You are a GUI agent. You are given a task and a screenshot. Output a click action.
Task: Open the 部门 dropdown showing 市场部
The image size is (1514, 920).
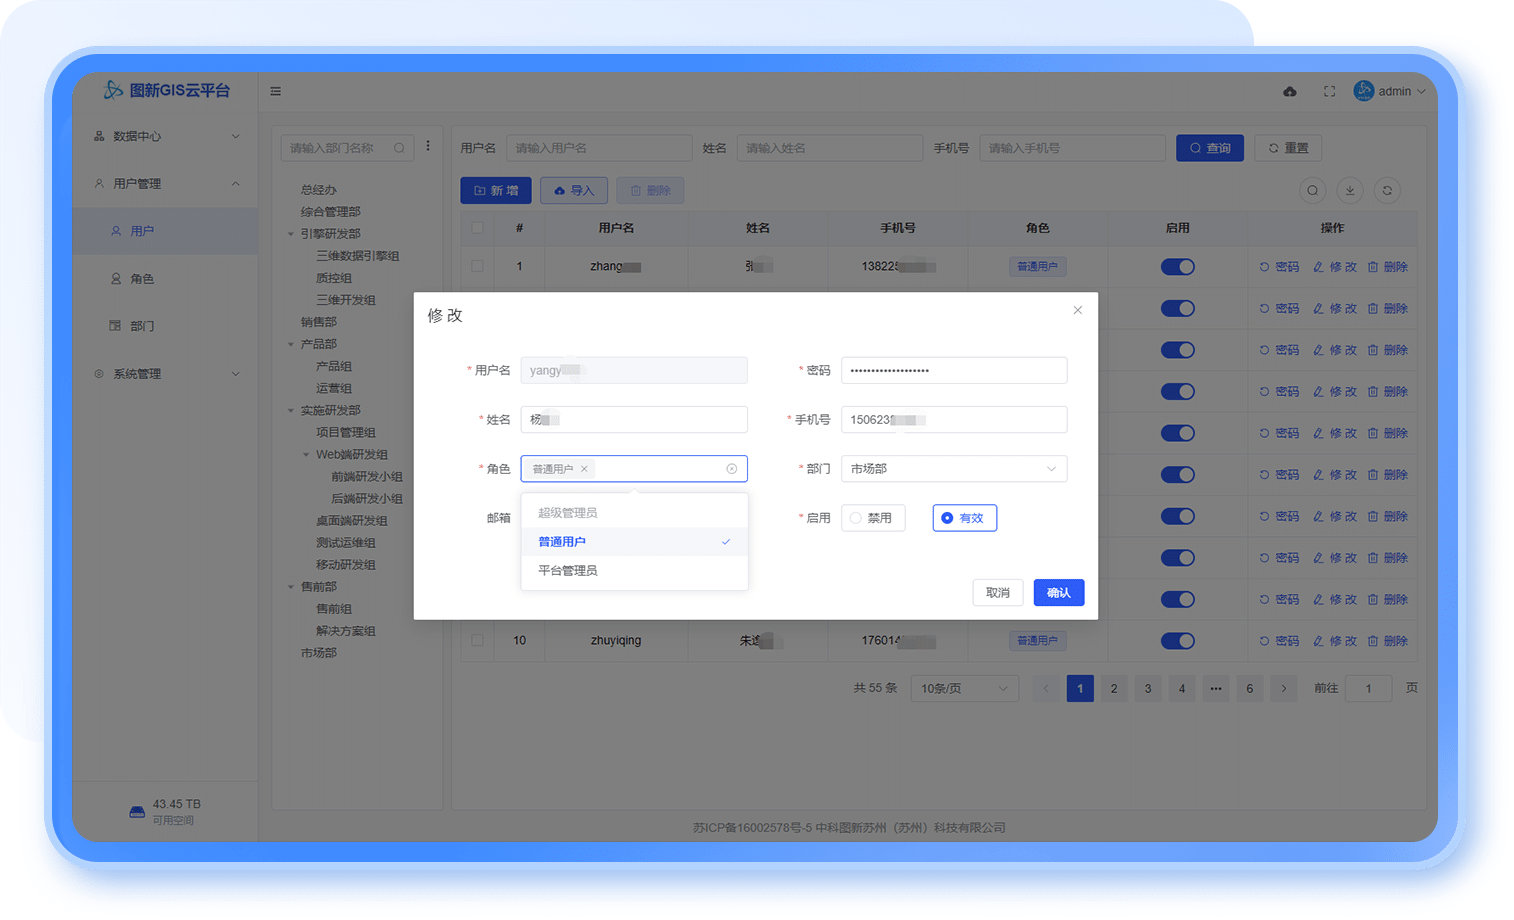click(953, 469)
